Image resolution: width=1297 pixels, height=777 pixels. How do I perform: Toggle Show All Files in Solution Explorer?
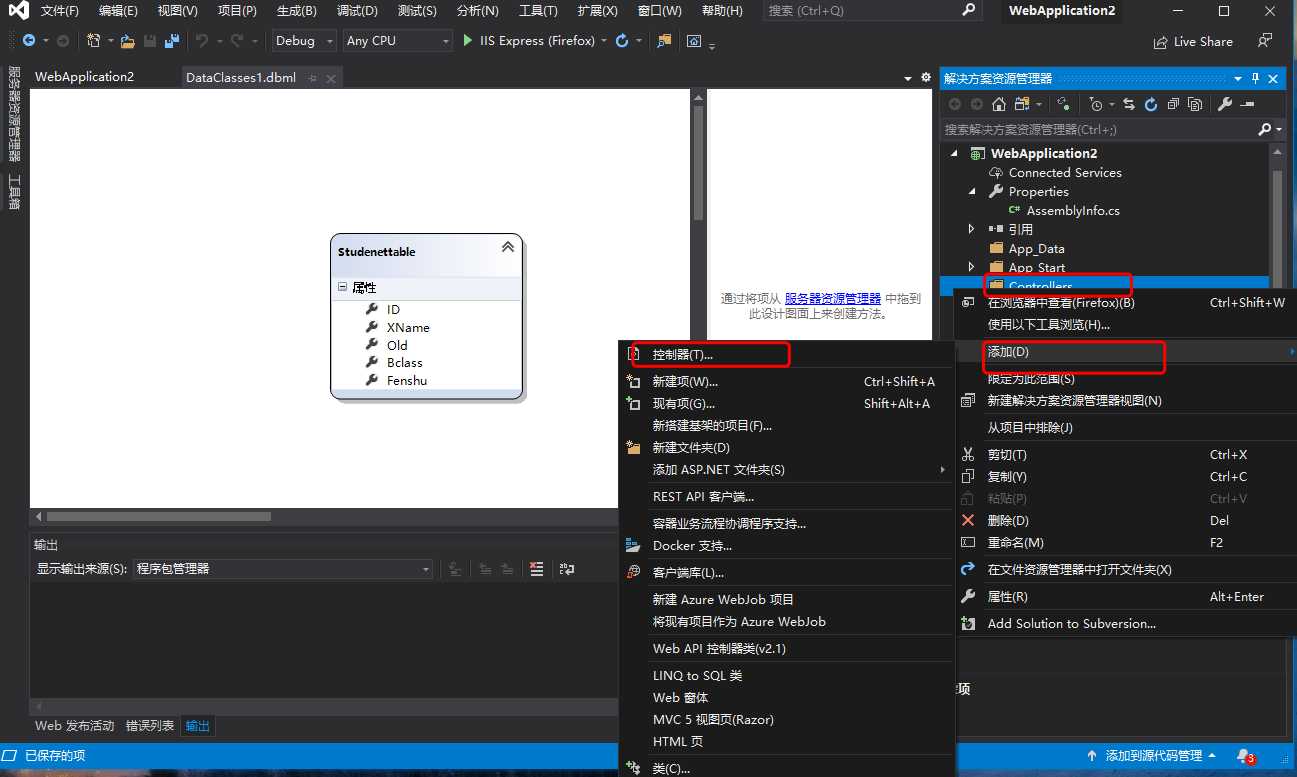1194,104
